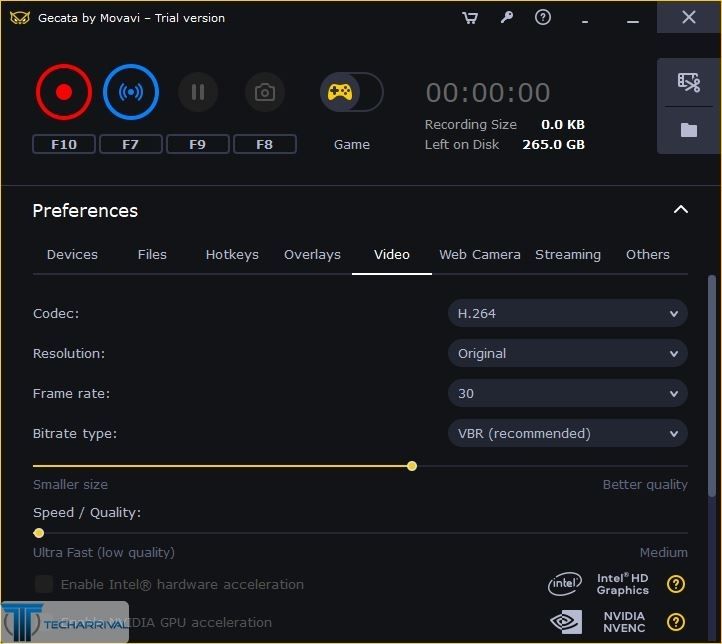Enable Intel hardware acceleration checkbox
Image resolution: width=722 pixels, height=644 pixels.
coord(44,584)
